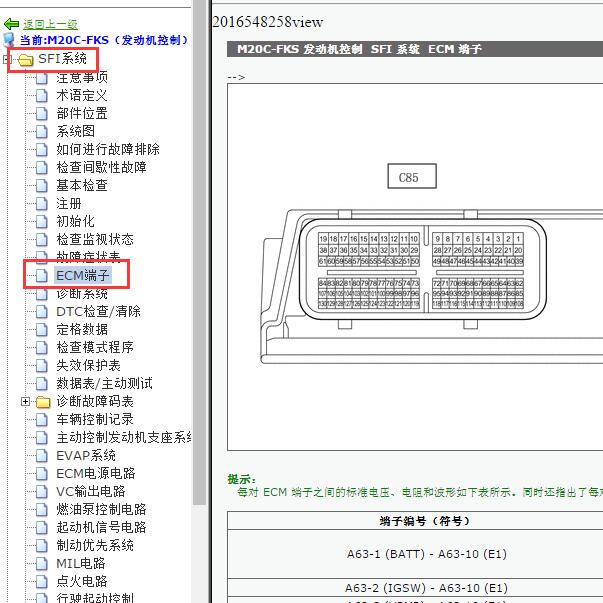Open the 基本检查 entry

point(82,185)
